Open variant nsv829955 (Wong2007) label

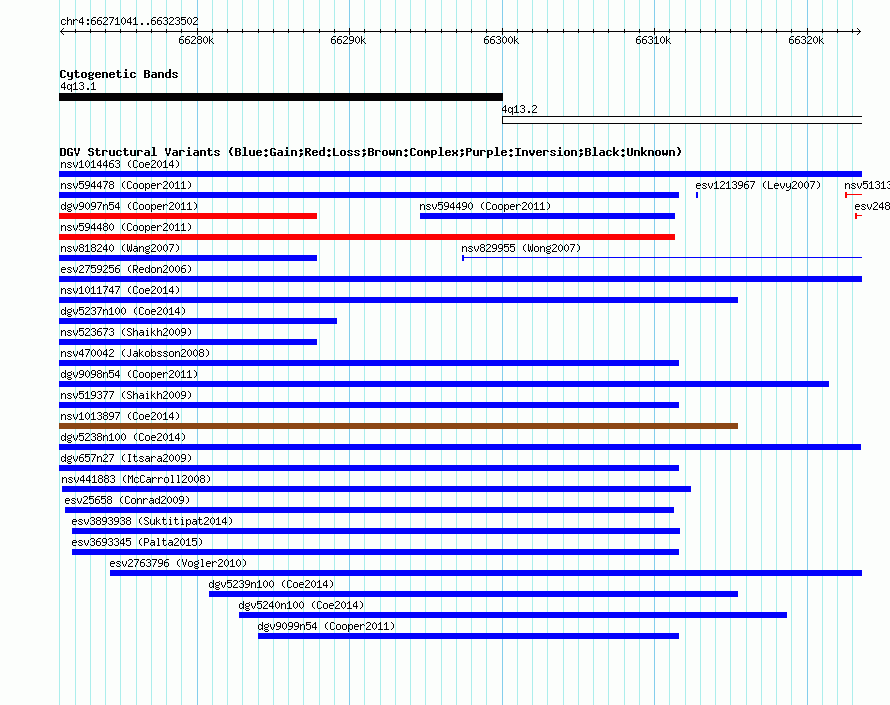[x=521, y=248]
